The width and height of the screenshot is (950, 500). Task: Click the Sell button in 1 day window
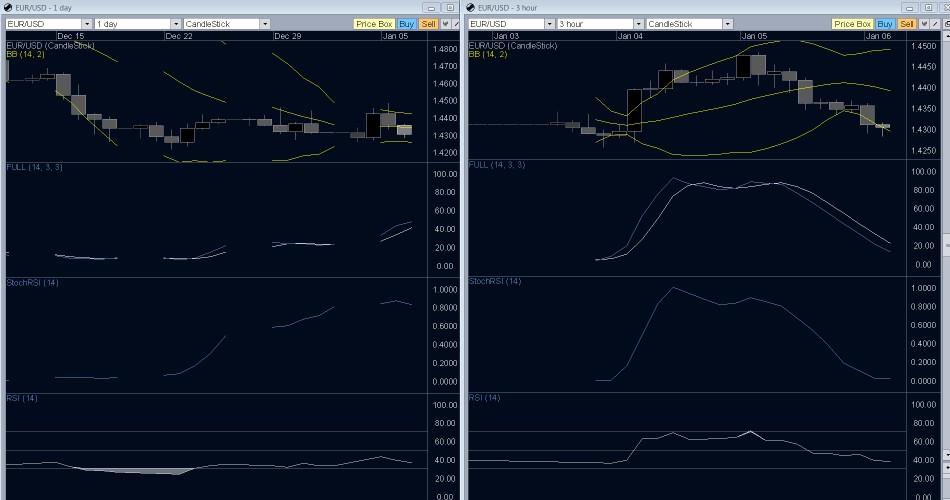(x=428, y=24)
